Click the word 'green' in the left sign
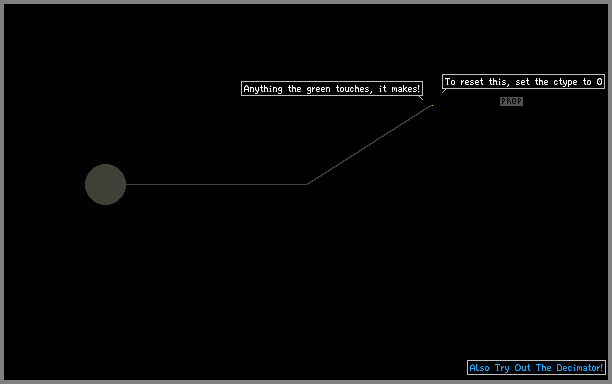Viewport: 612px width, 384px height. (x=318, y=89)
